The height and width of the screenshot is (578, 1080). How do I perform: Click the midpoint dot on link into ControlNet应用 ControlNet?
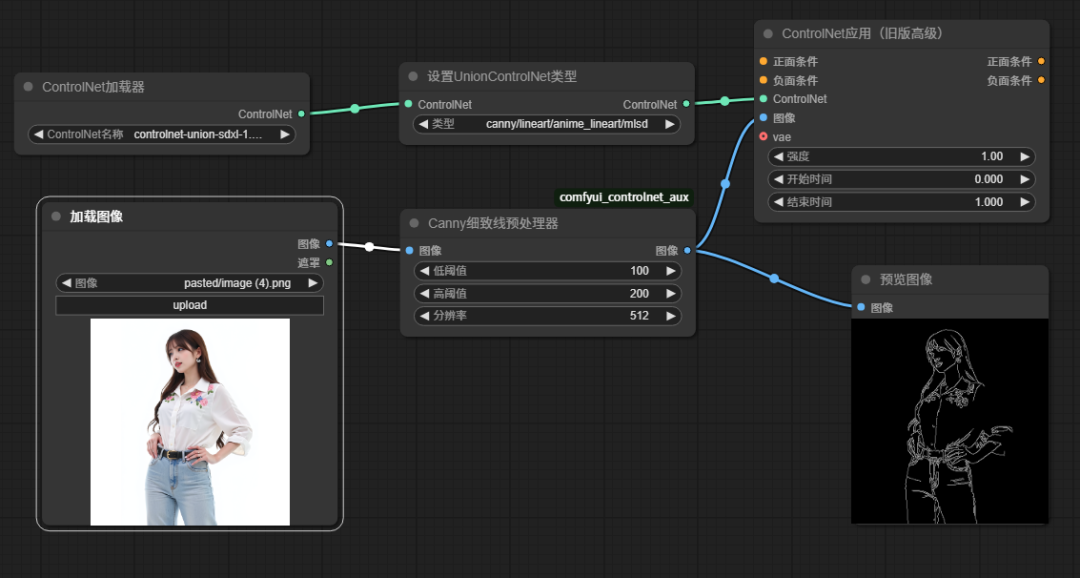click(x=725, y=101)
